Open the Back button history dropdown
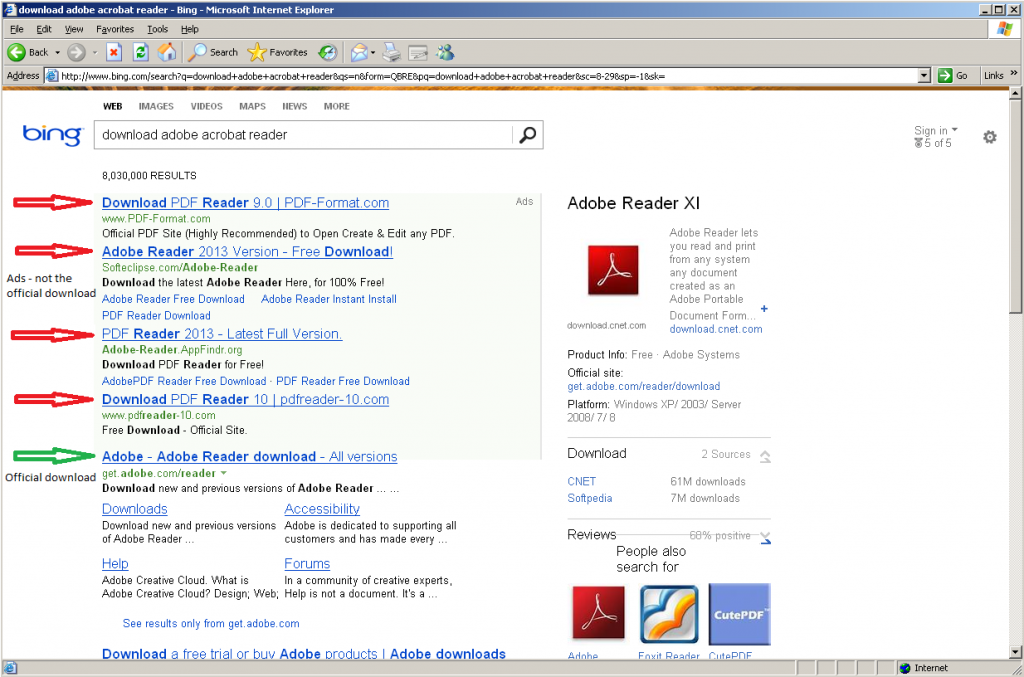The width and height of the screenshot is (1024, 677). click(57, 52)
